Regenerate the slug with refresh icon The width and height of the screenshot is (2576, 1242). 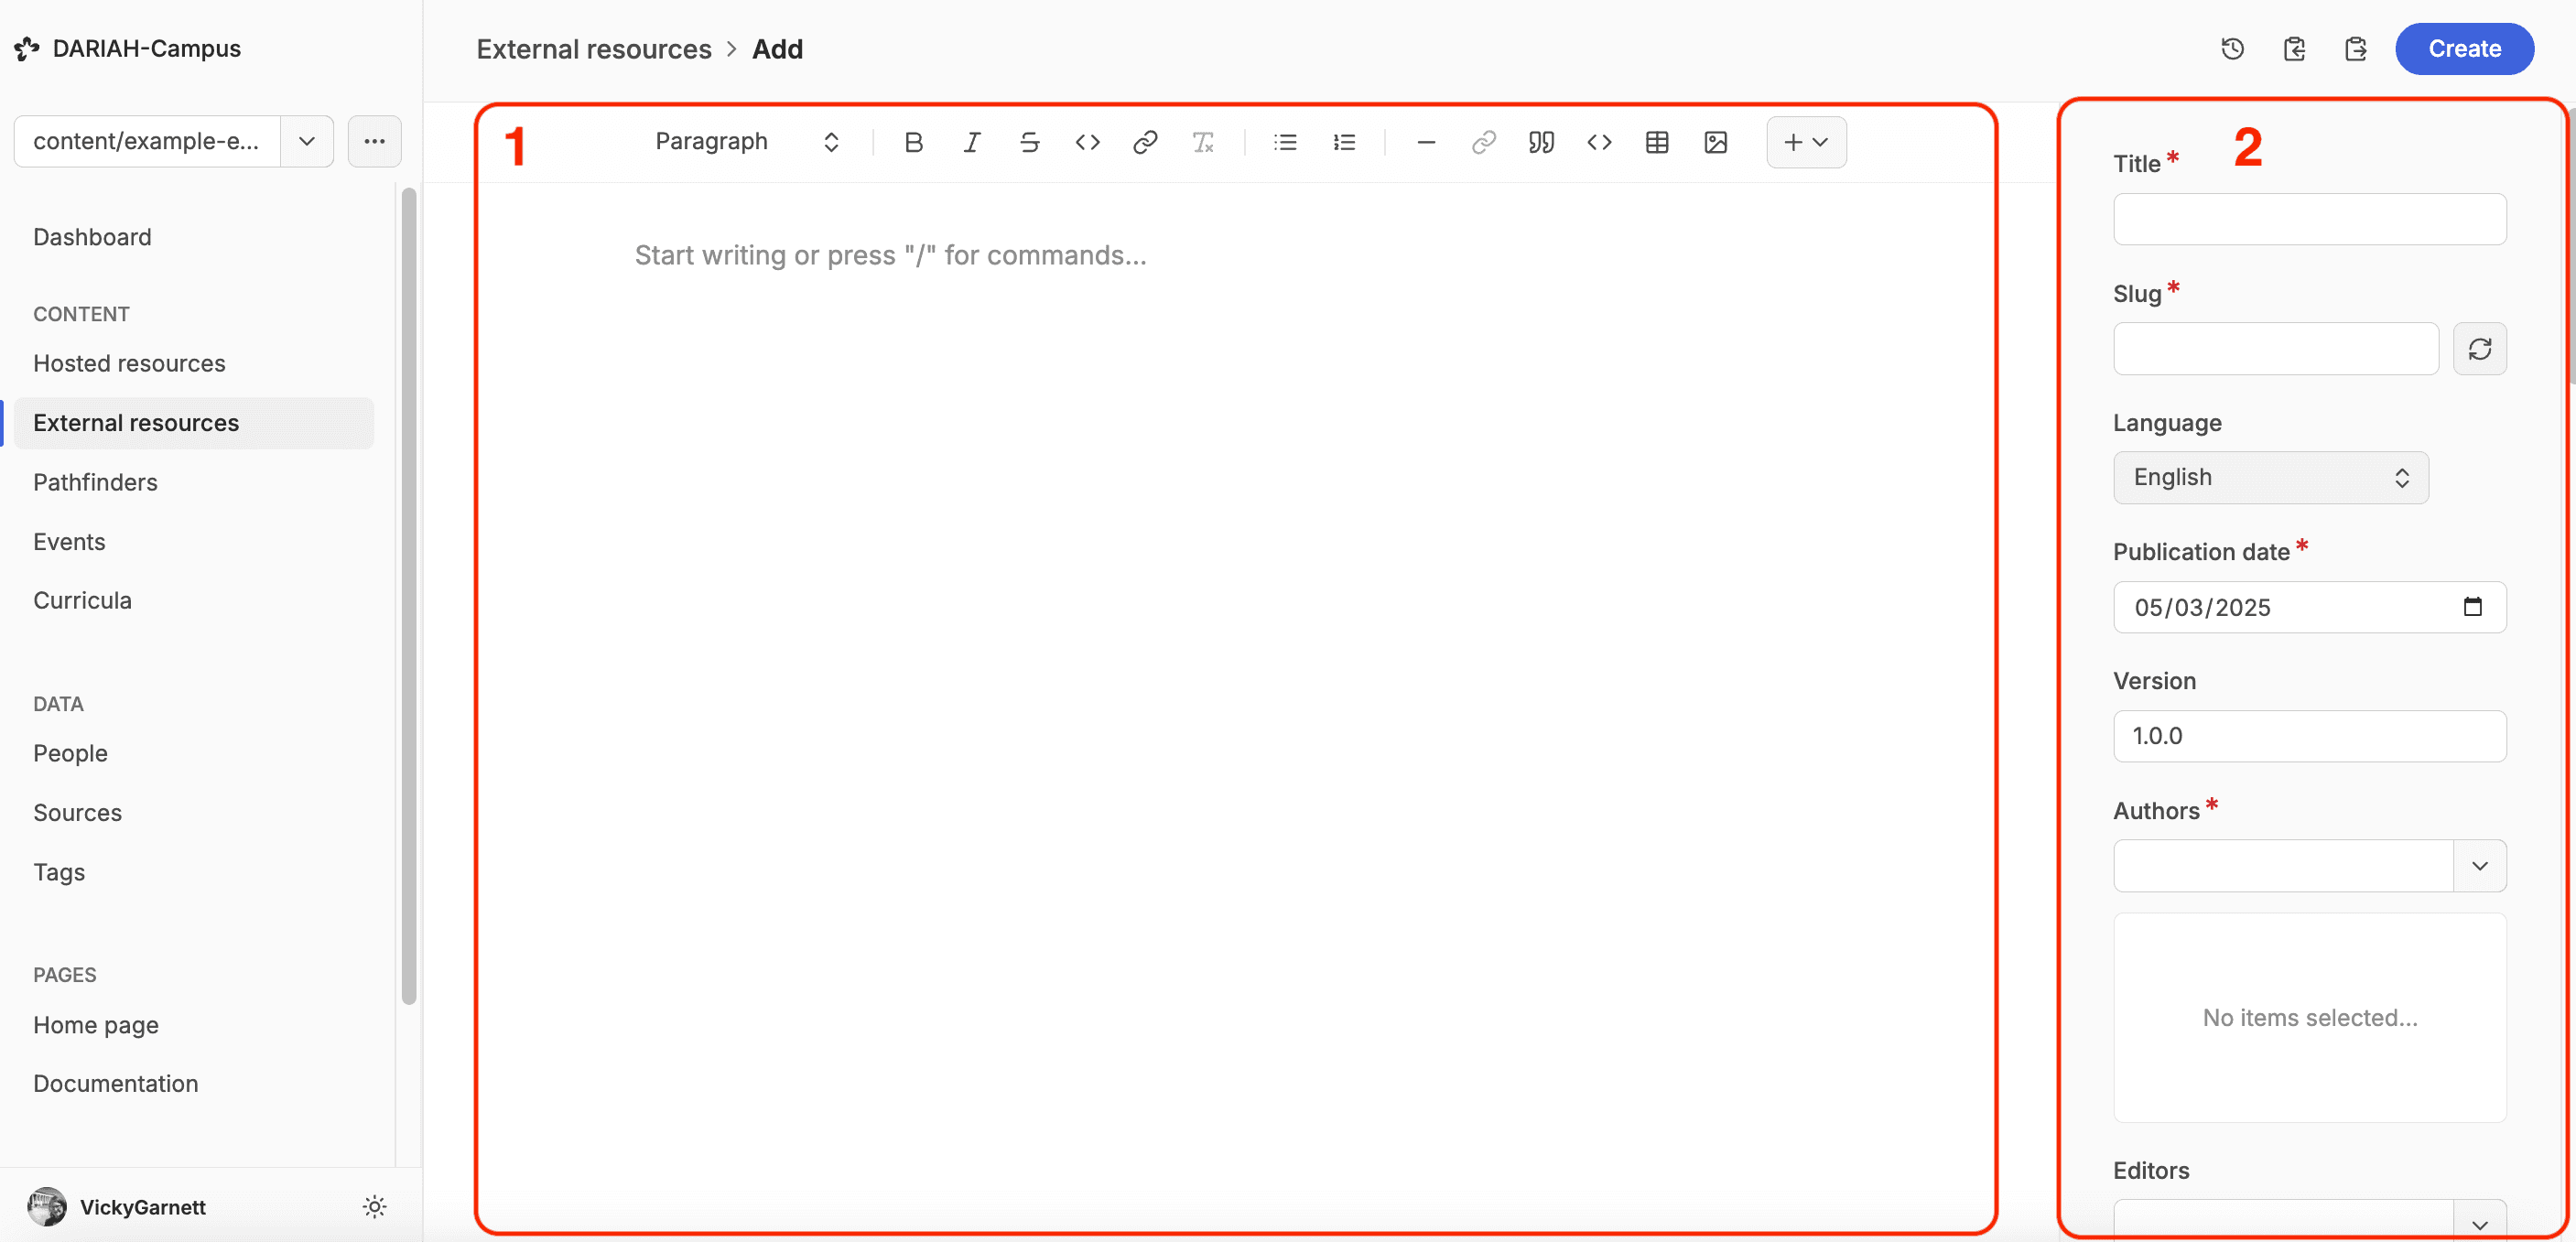(x=2479, y=349)
